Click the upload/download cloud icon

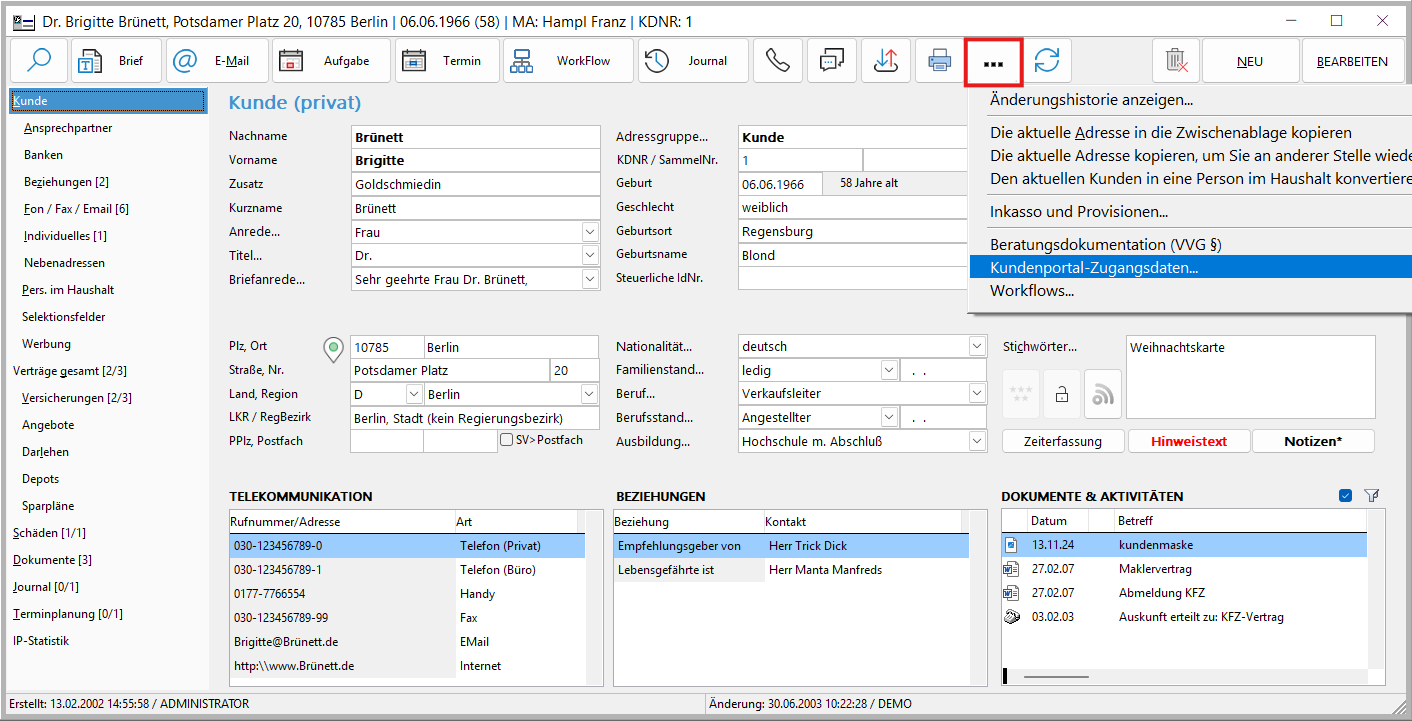coord(885,61)
